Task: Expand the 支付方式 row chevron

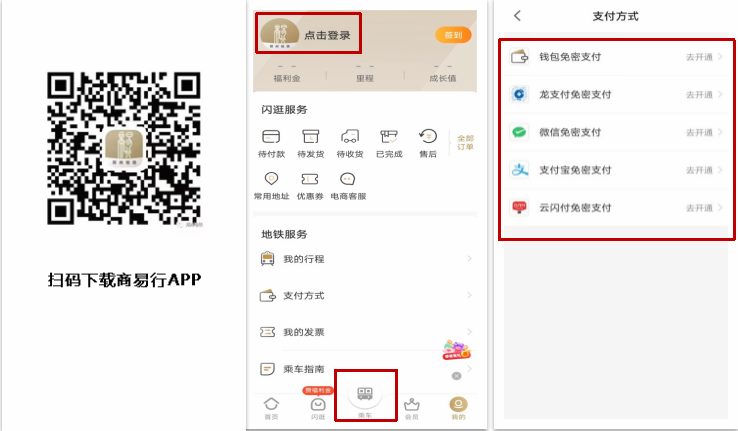Action: pyautogui.click(x=469, y=295)
